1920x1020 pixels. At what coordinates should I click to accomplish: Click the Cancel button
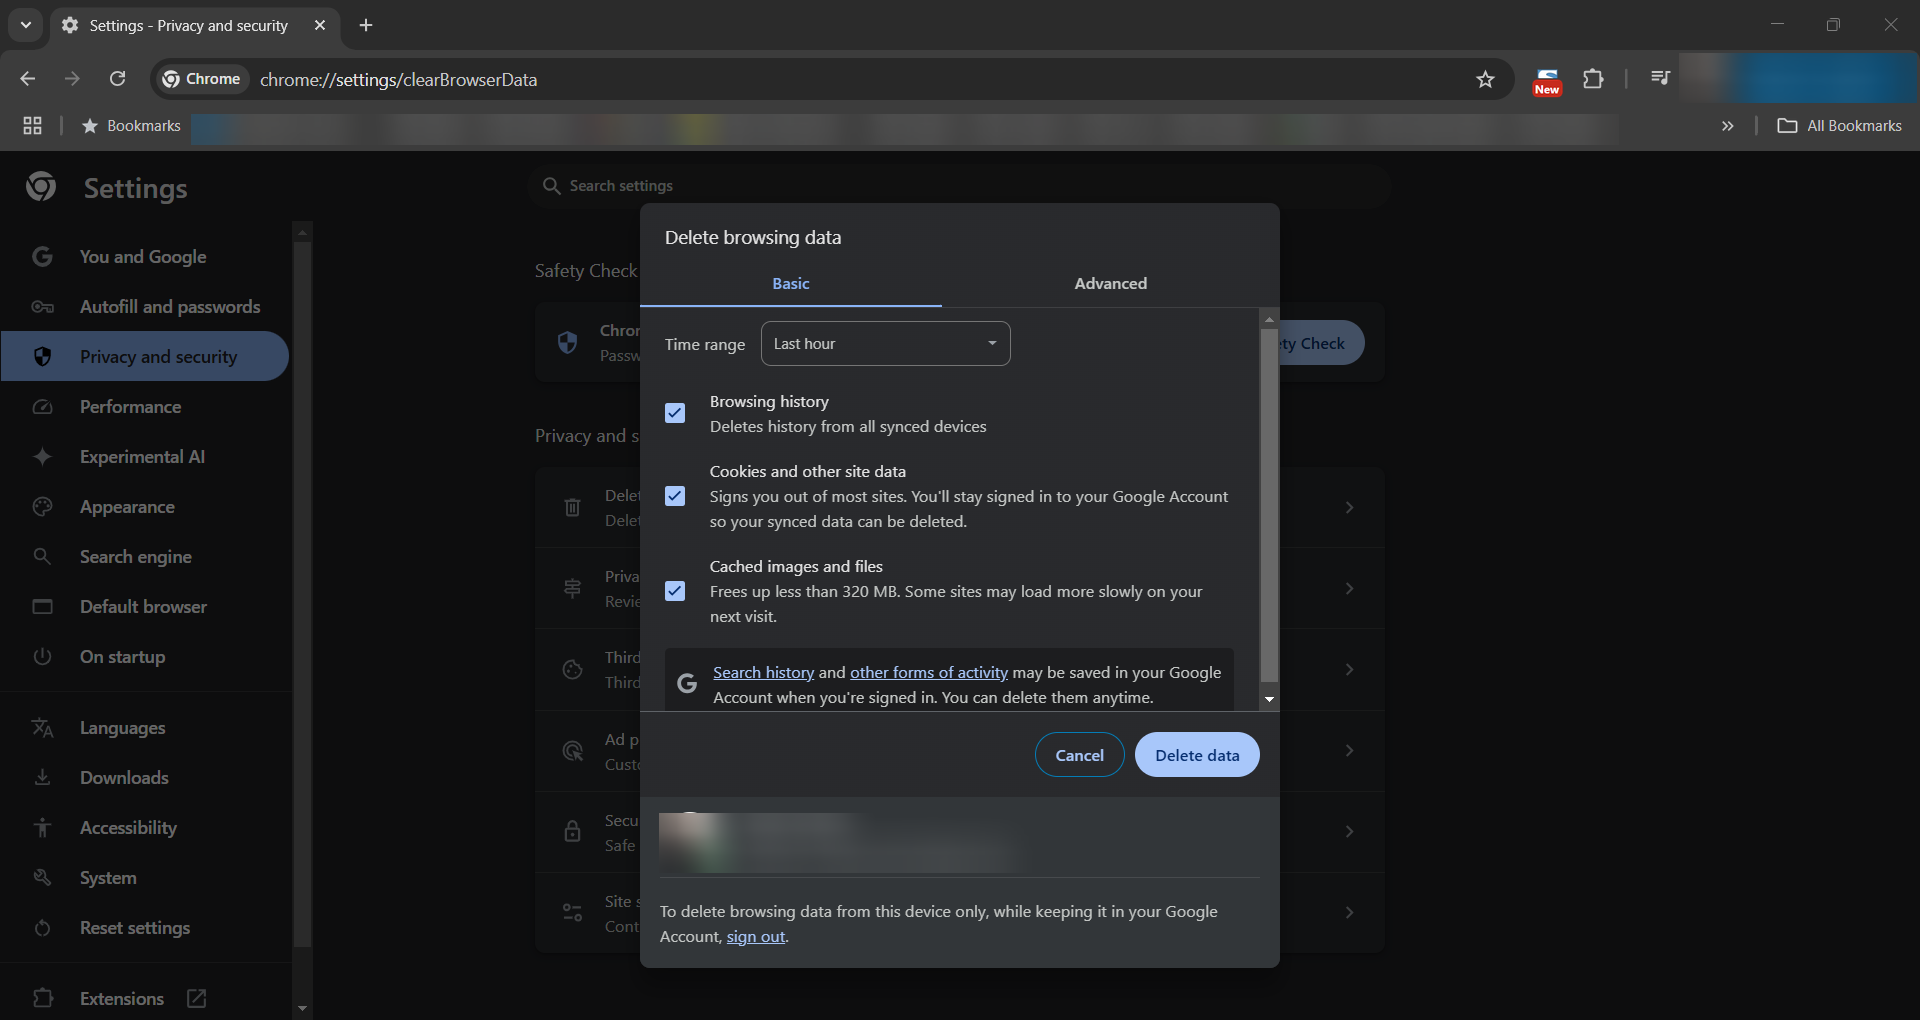coord(1079,755)
